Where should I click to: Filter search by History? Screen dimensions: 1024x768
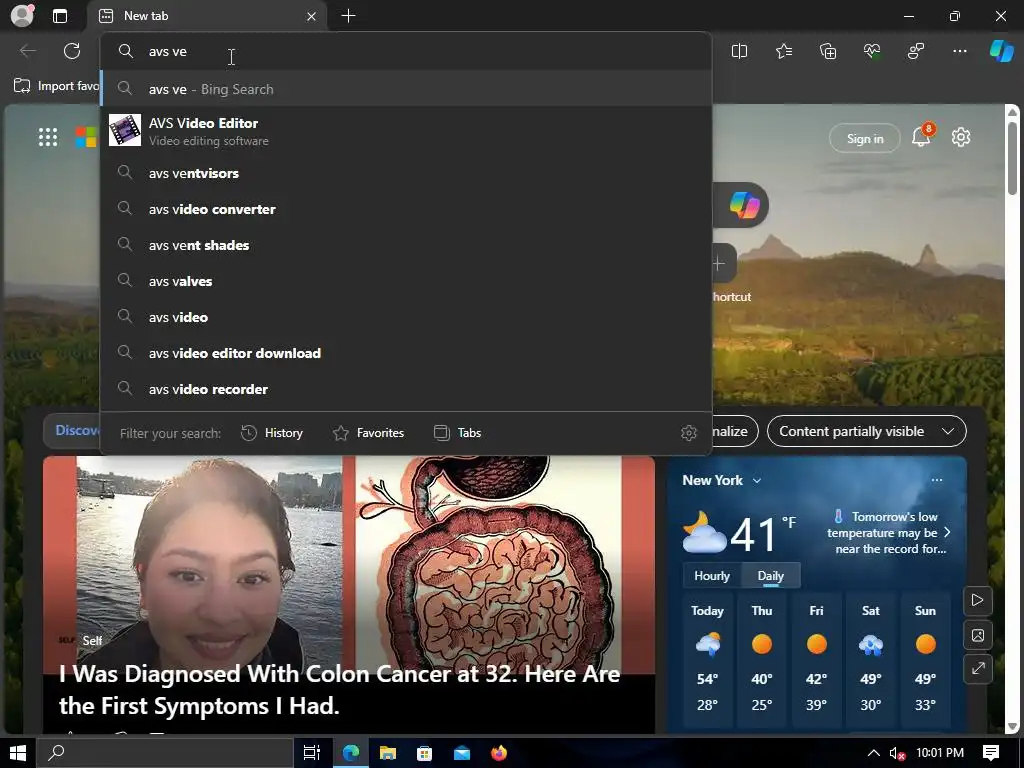coord(272,433)
